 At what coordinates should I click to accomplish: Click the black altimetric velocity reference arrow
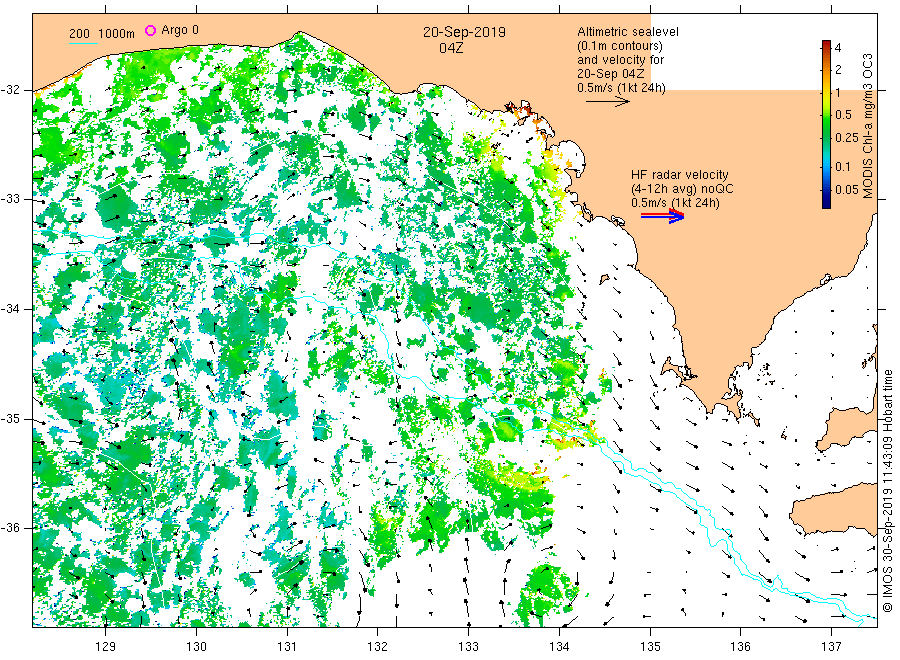(x=608, y=102)
